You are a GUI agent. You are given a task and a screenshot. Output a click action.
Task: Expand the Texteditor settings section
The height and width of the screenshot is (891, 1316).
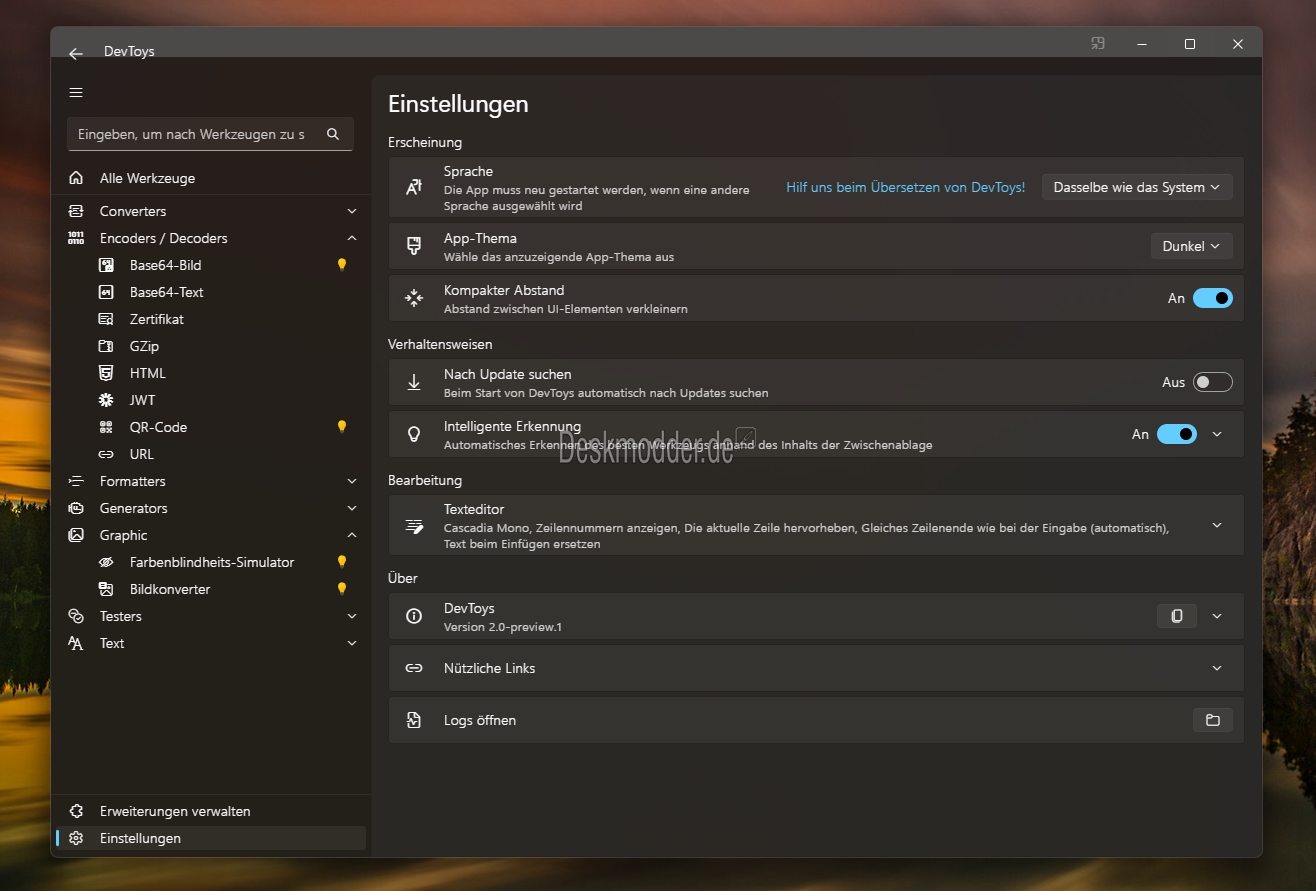coord(1217,525)
